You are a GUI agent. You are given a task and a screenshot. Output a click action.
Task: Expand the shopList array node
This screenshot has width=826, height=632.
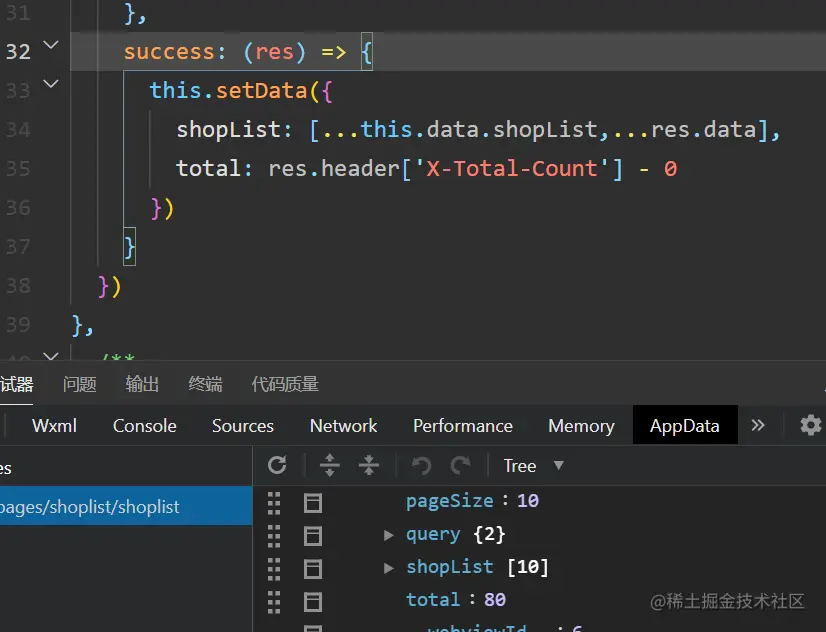coord(389,568)
